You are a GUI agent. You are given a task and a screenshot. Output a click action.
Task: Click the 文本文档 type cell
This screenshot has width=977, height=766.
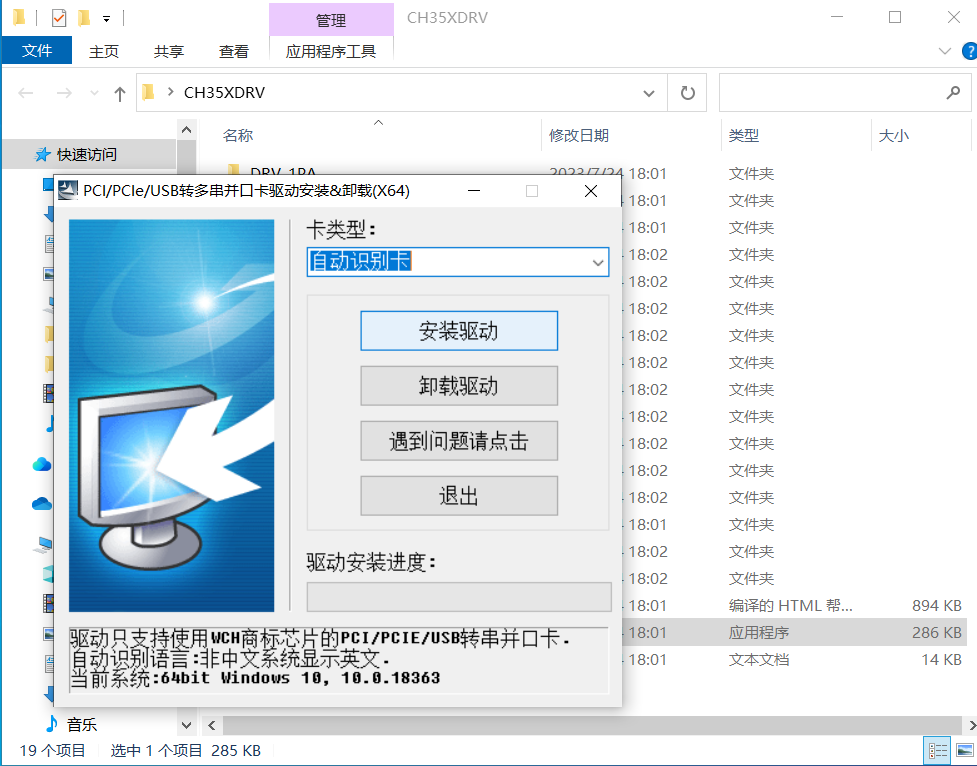click(759, 659)
